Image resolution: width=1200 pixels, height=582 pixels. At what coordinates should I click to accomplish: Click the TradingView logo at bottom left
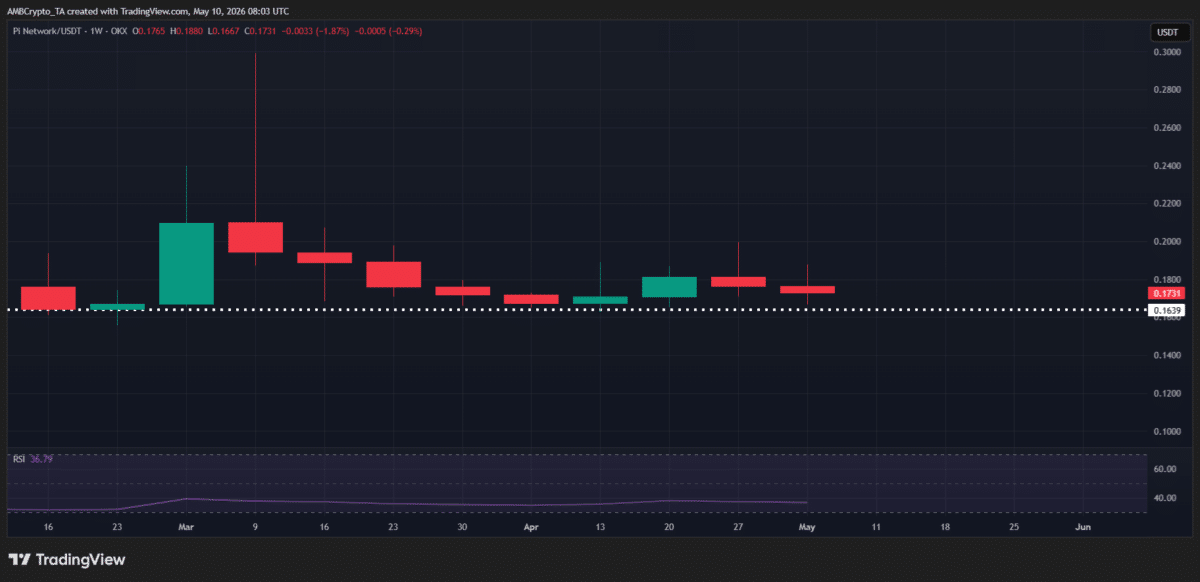tap(67, 560)
